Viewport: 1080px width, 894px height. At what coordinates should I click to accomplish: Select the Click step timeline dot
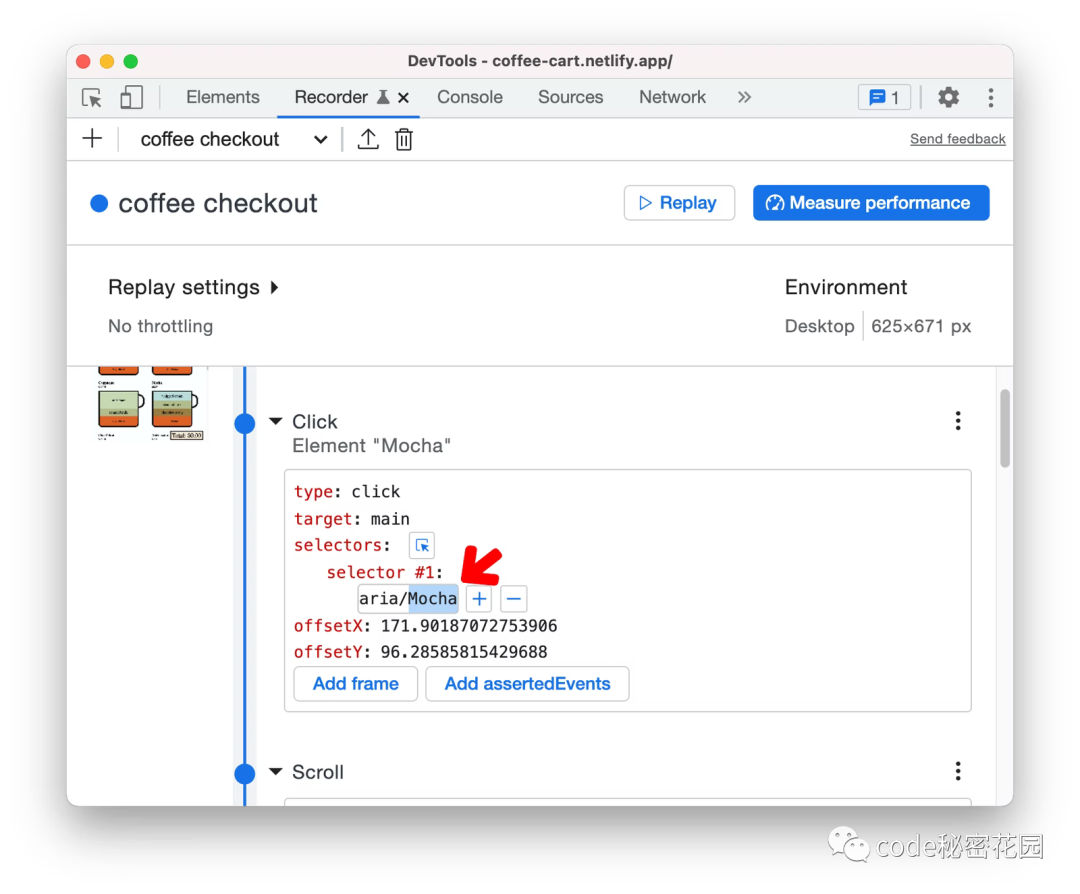[245, 423]
